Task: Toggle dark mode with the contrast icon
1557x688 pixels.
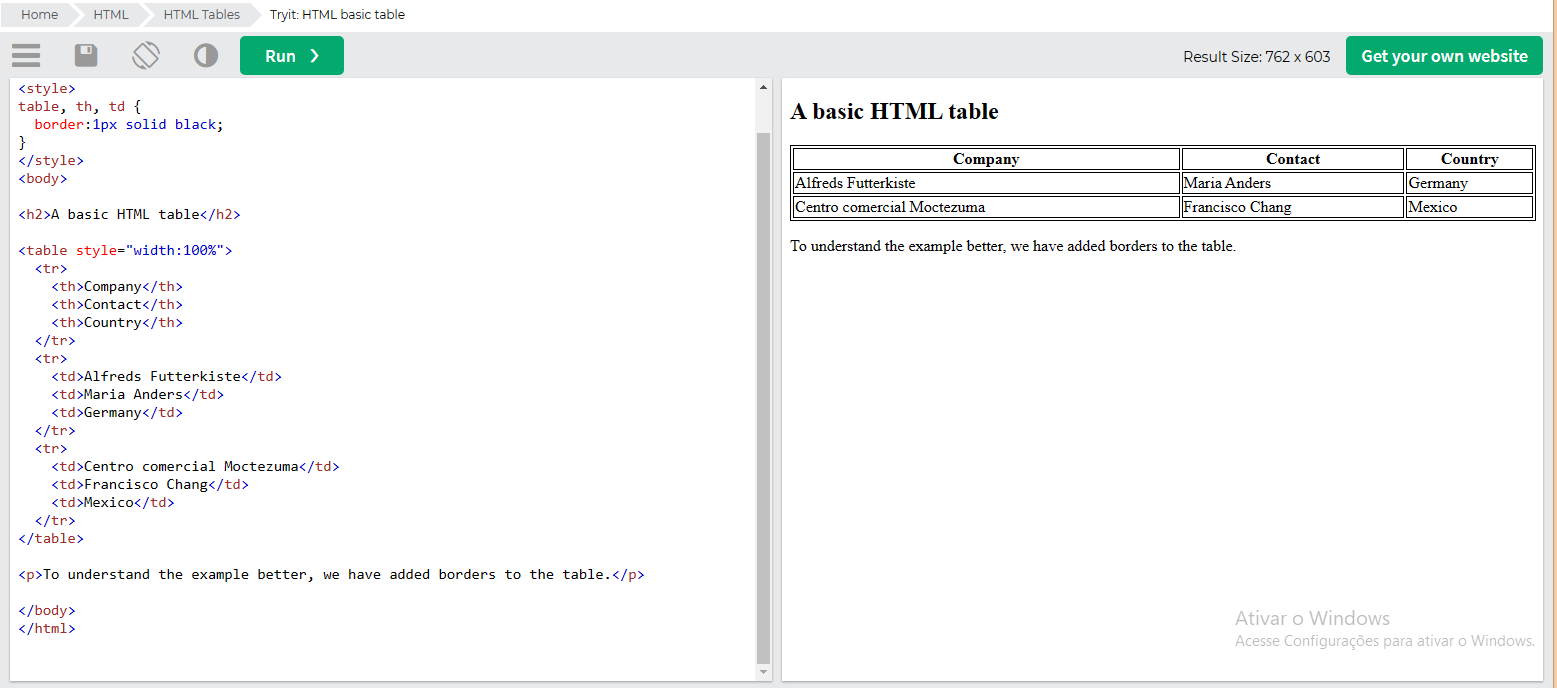Action: (x=206, y=55)
